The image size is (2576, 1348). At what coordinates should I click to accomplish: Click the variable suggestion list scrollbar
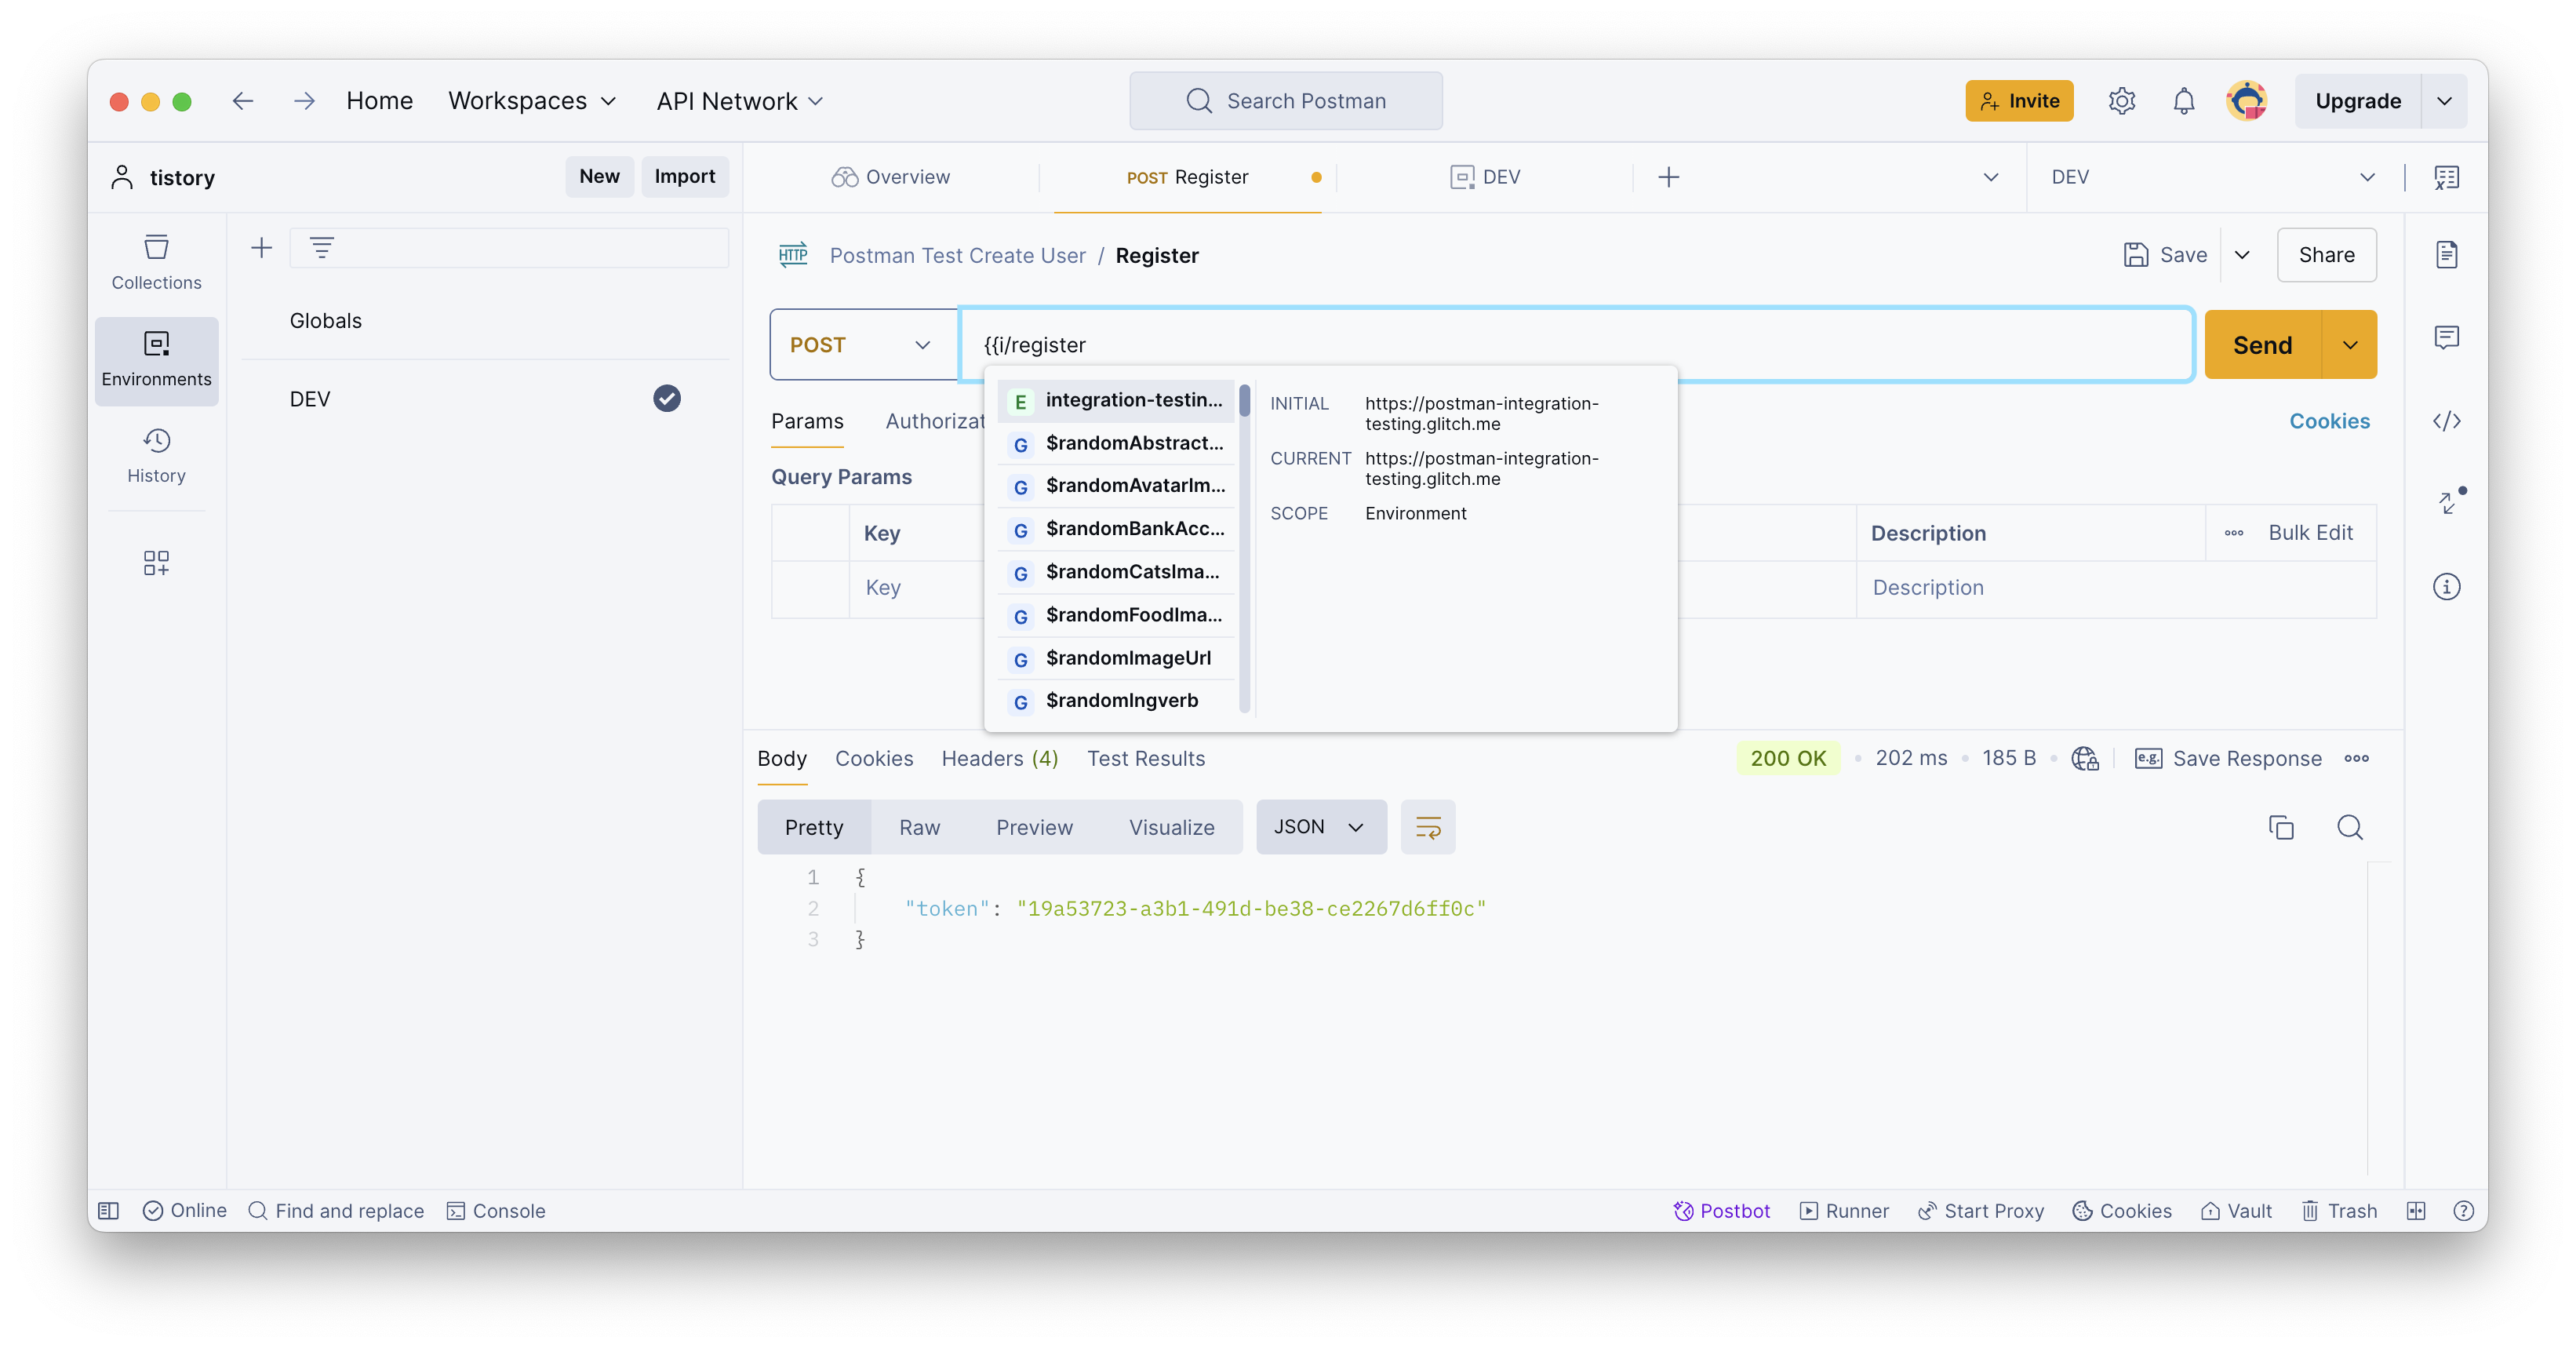click(1244, 401)
